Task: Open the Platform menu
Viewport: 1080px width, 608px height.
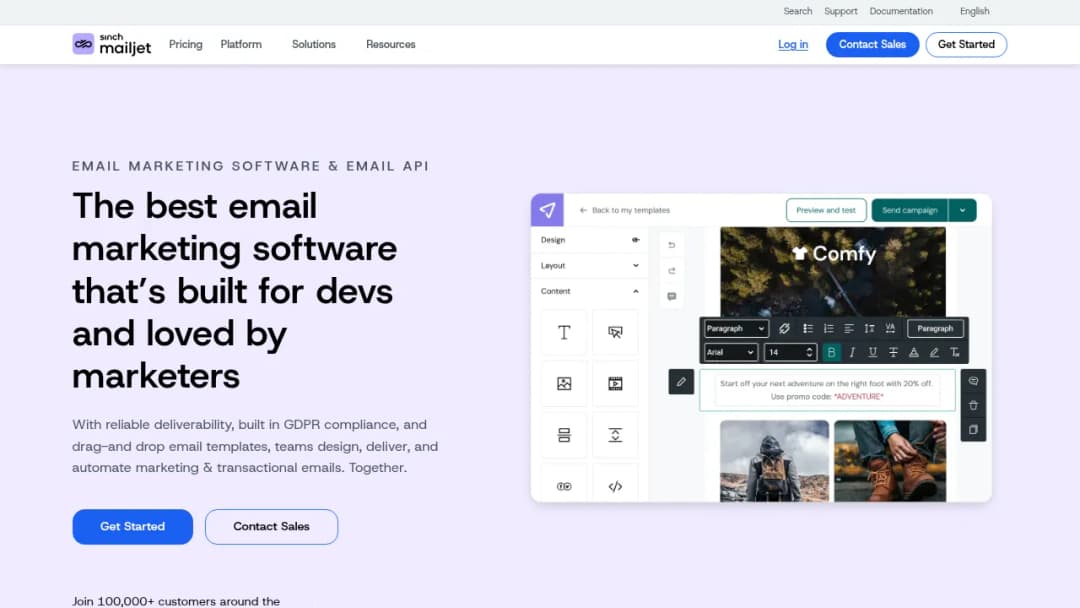Action: point(241,44)
